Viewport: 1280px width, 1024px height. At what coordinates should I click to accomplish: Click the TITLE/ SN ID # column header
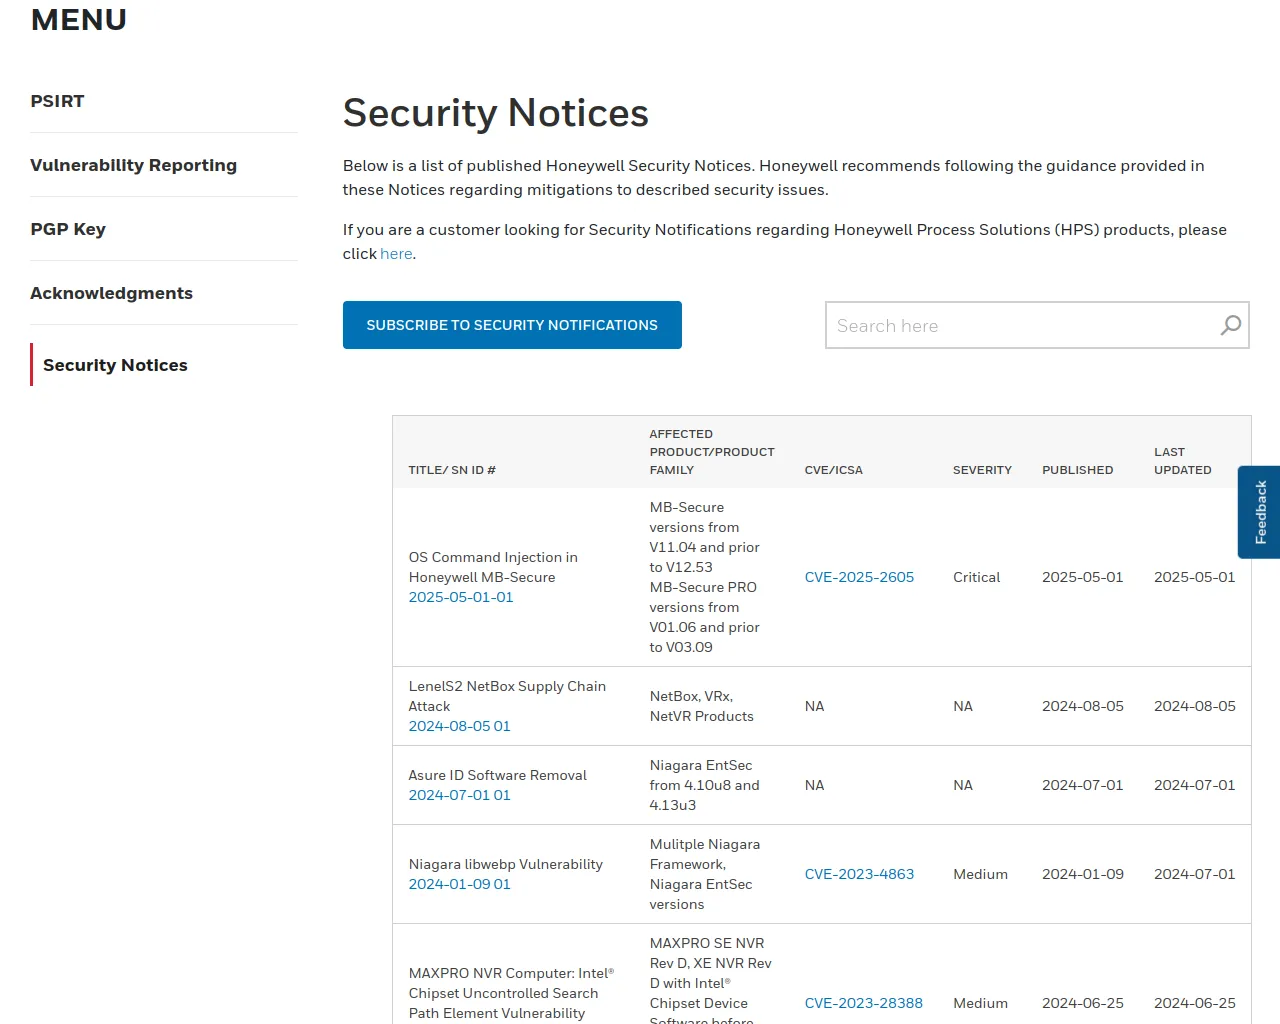(452, 470)
